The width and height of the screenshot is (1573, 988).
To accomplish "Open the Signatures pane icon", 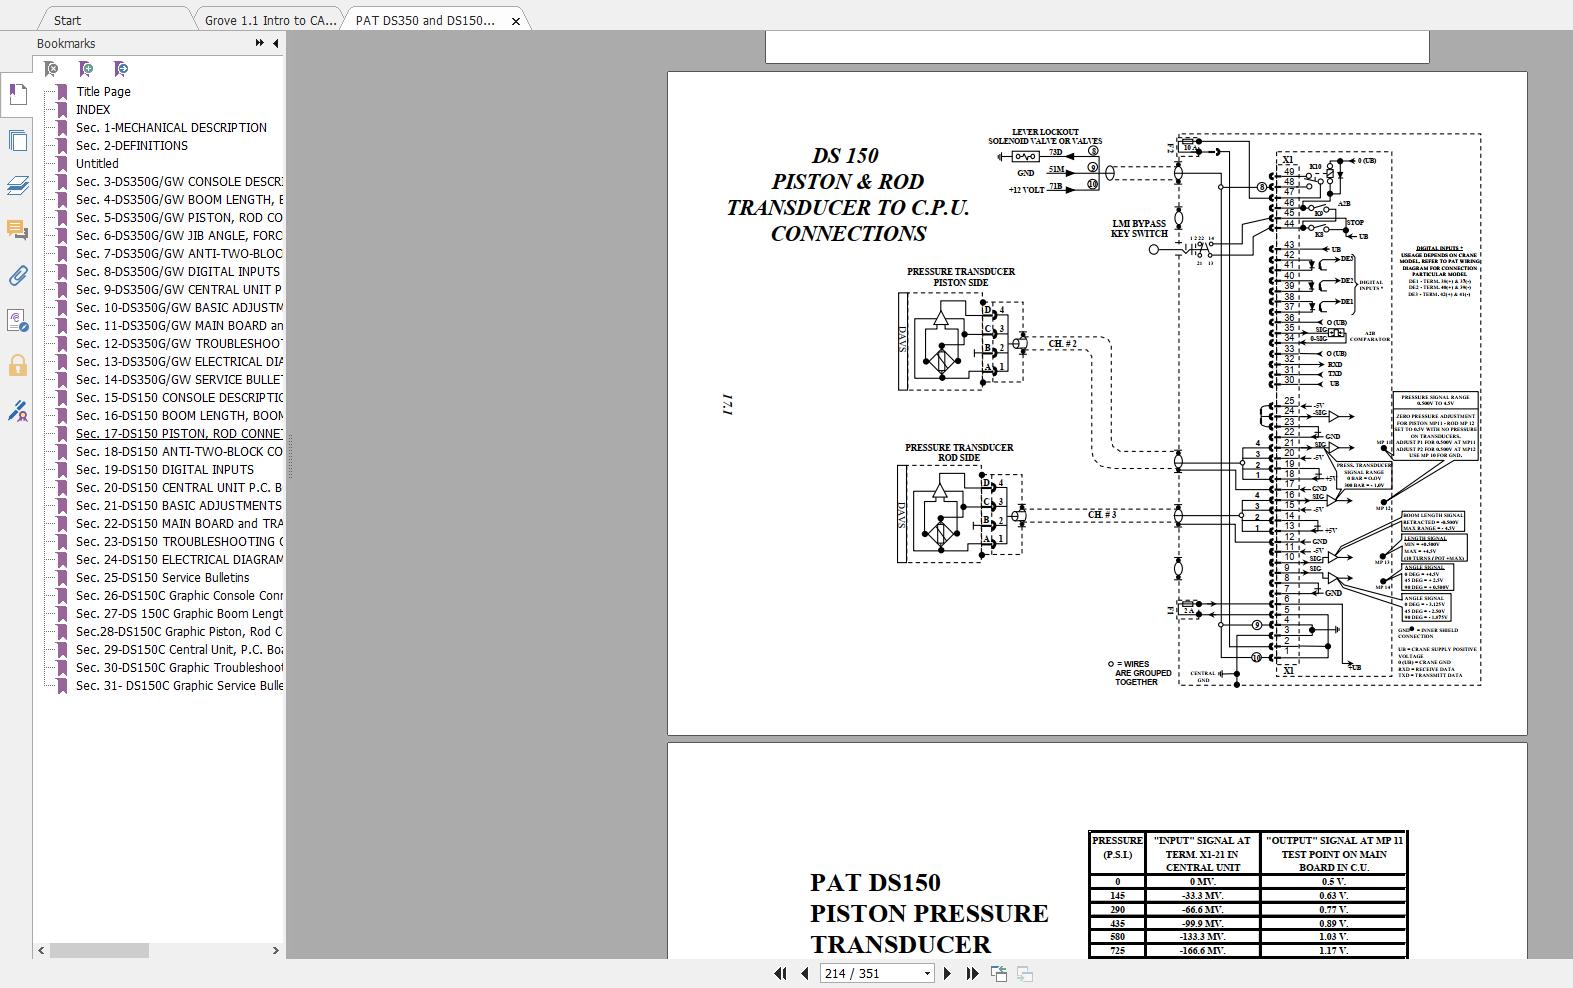I will pyautogui.click(x=17, y=320).
